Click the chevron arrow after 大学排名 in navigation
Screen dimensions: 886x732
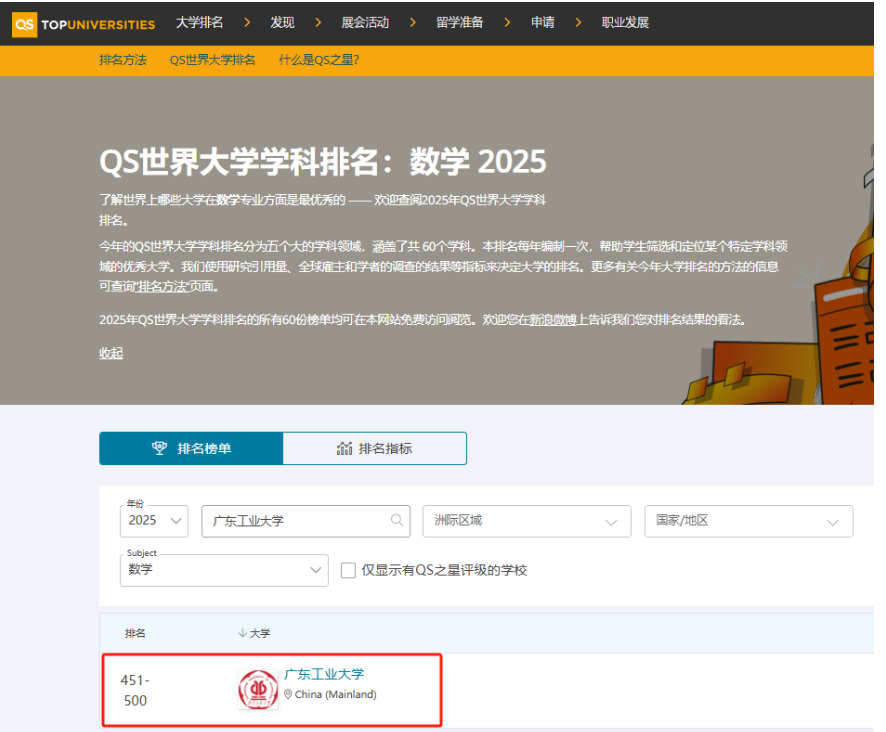(245, 22)
